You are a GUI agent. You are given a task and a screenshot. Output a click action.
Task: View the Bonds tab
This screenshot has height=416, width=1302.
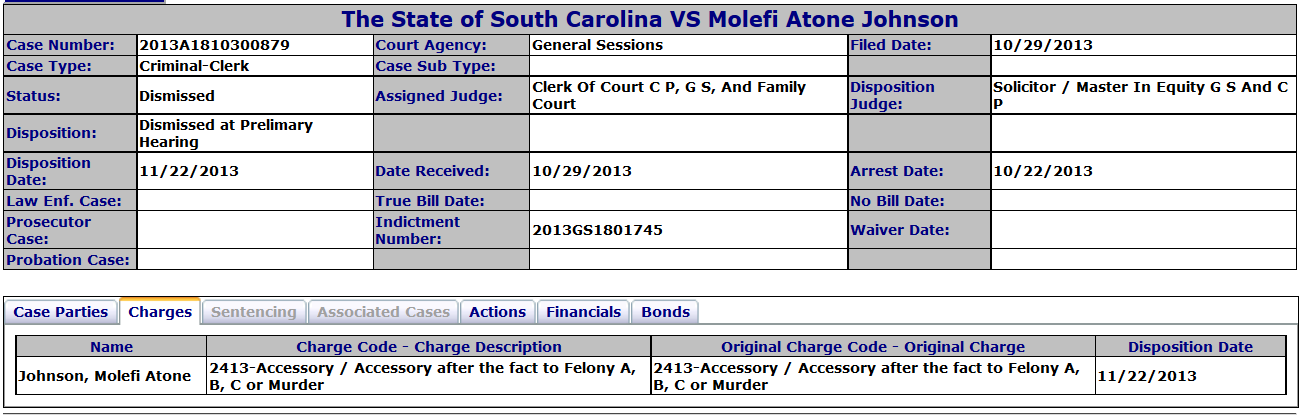tap(665, 312)
